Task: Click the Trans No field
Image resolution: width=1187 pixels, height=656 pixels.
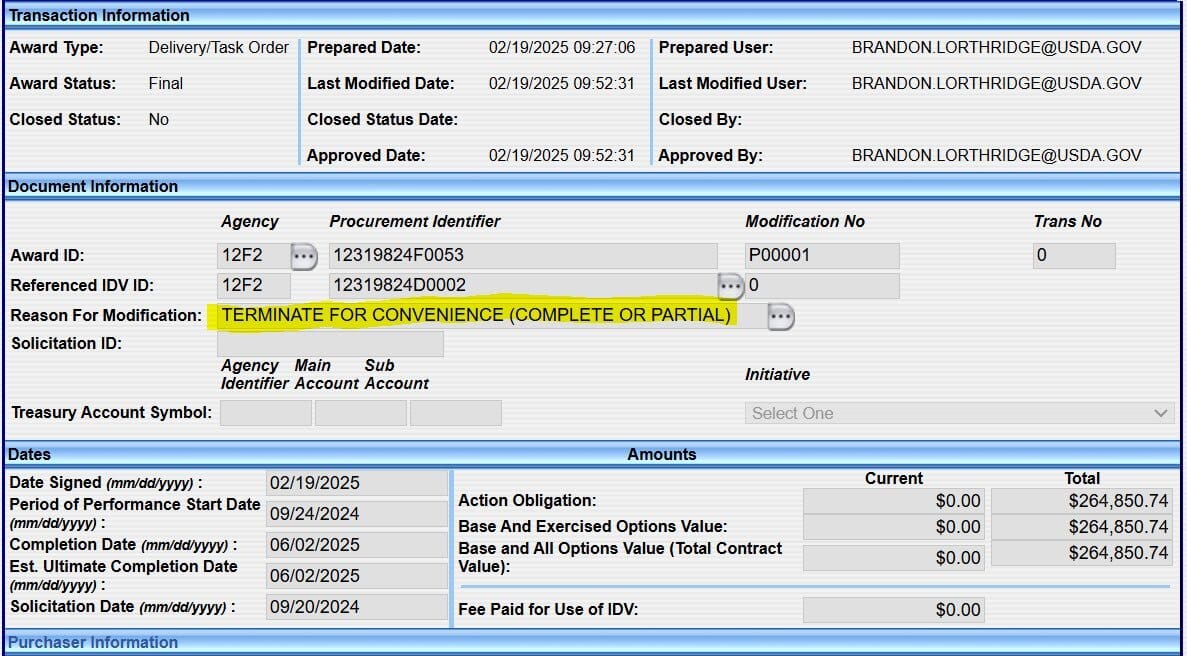Action: coord(1074,256)
